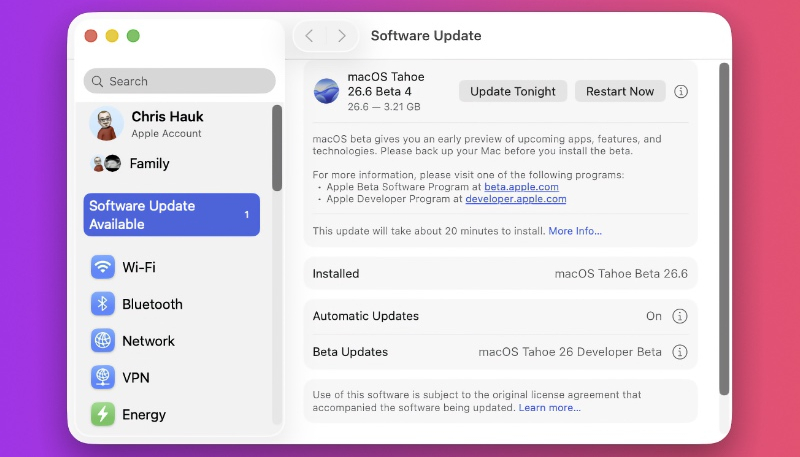Select the Bluetooth icon in sidebar
800x457 pixels.
click(x=103, y=304)
